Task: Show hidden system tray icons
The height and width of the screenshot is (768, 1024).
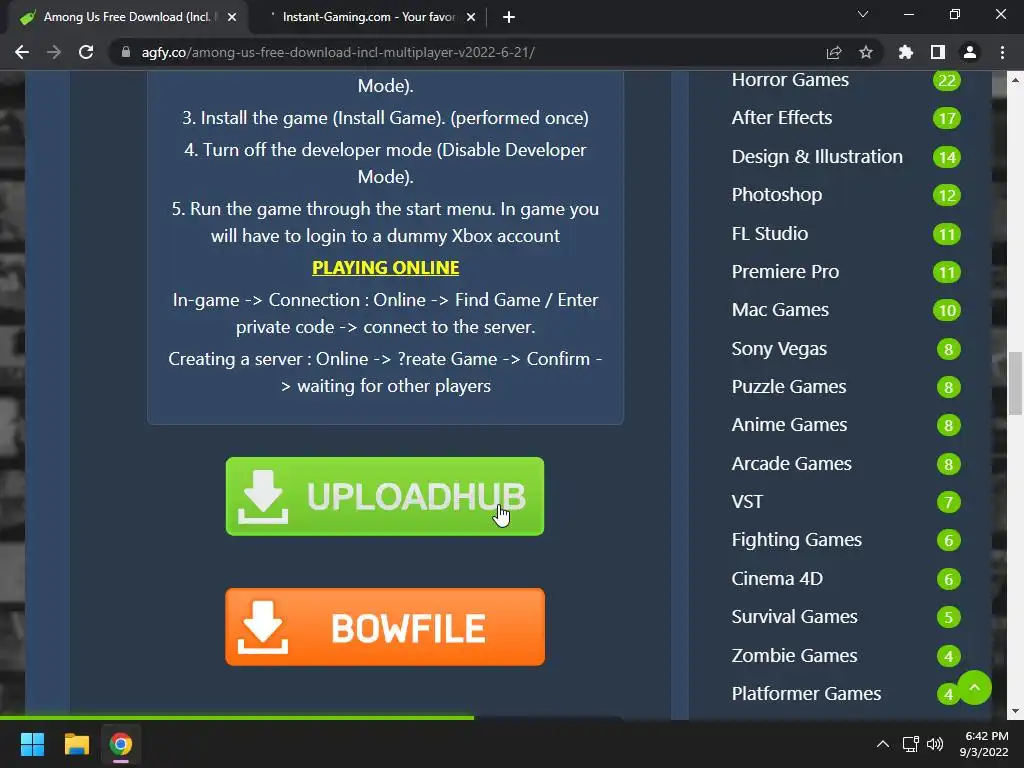Action: [882, 744]
